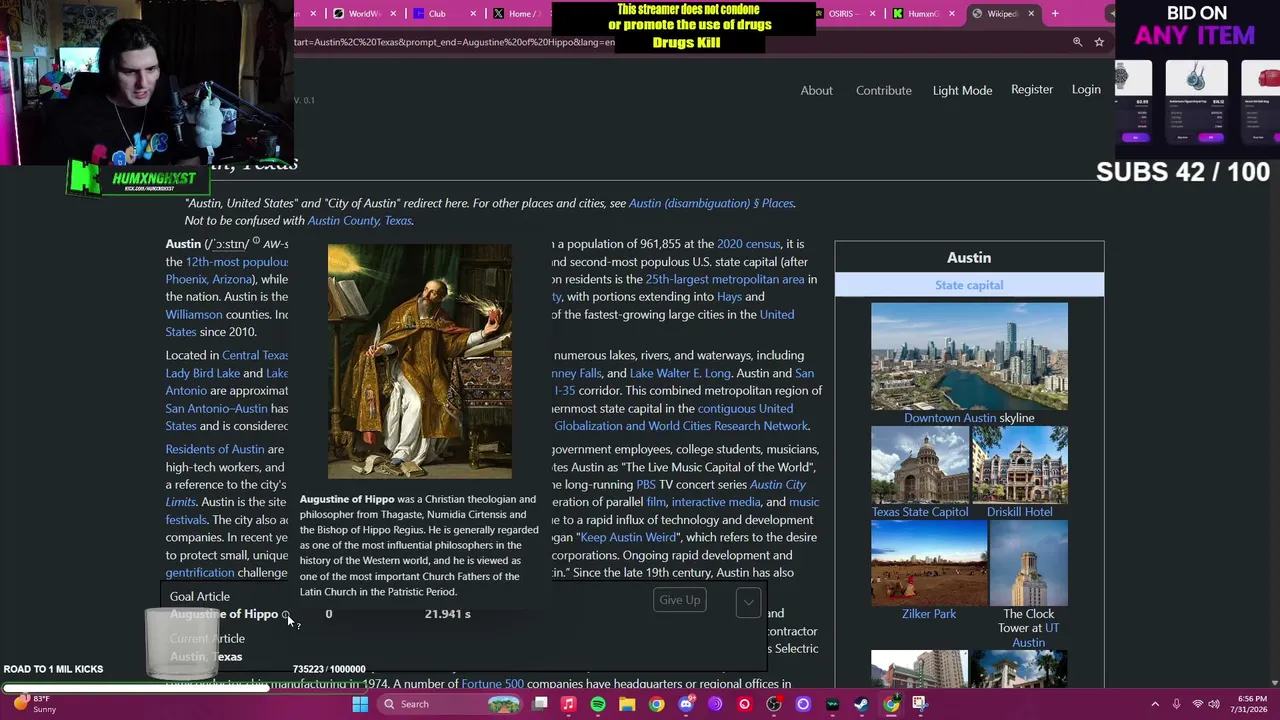The height and width of the screenshot is (720, 1280).
Task: Close the Wikipedia browser tab
Action: (x=1030, y=14)
